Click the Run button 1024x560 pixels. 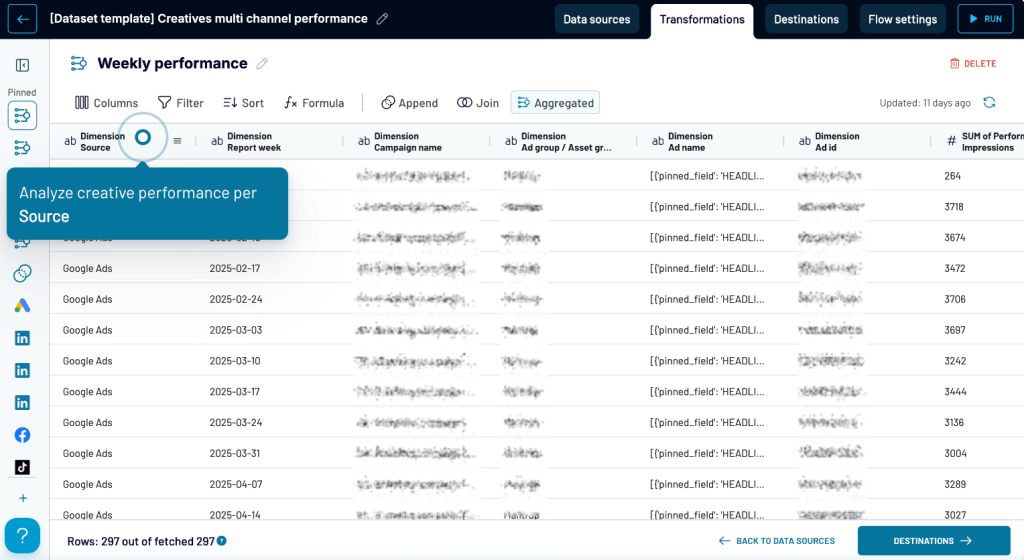click(984, 19)
